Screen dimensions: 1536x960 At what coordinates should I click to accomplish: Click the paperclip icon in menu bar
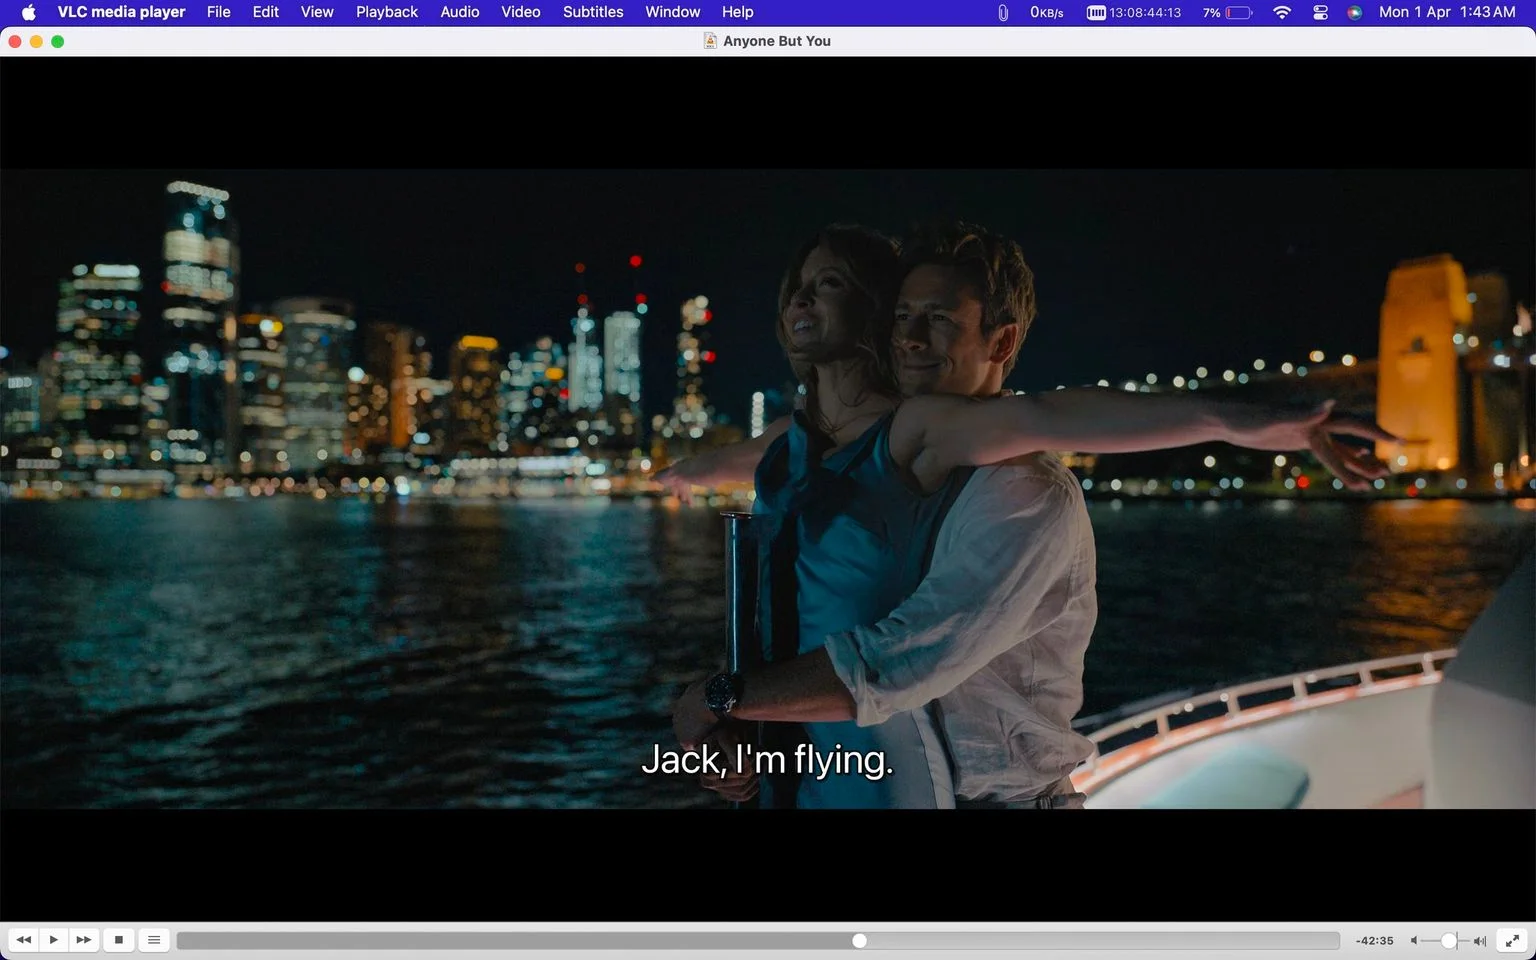[x=1003, y=12]
